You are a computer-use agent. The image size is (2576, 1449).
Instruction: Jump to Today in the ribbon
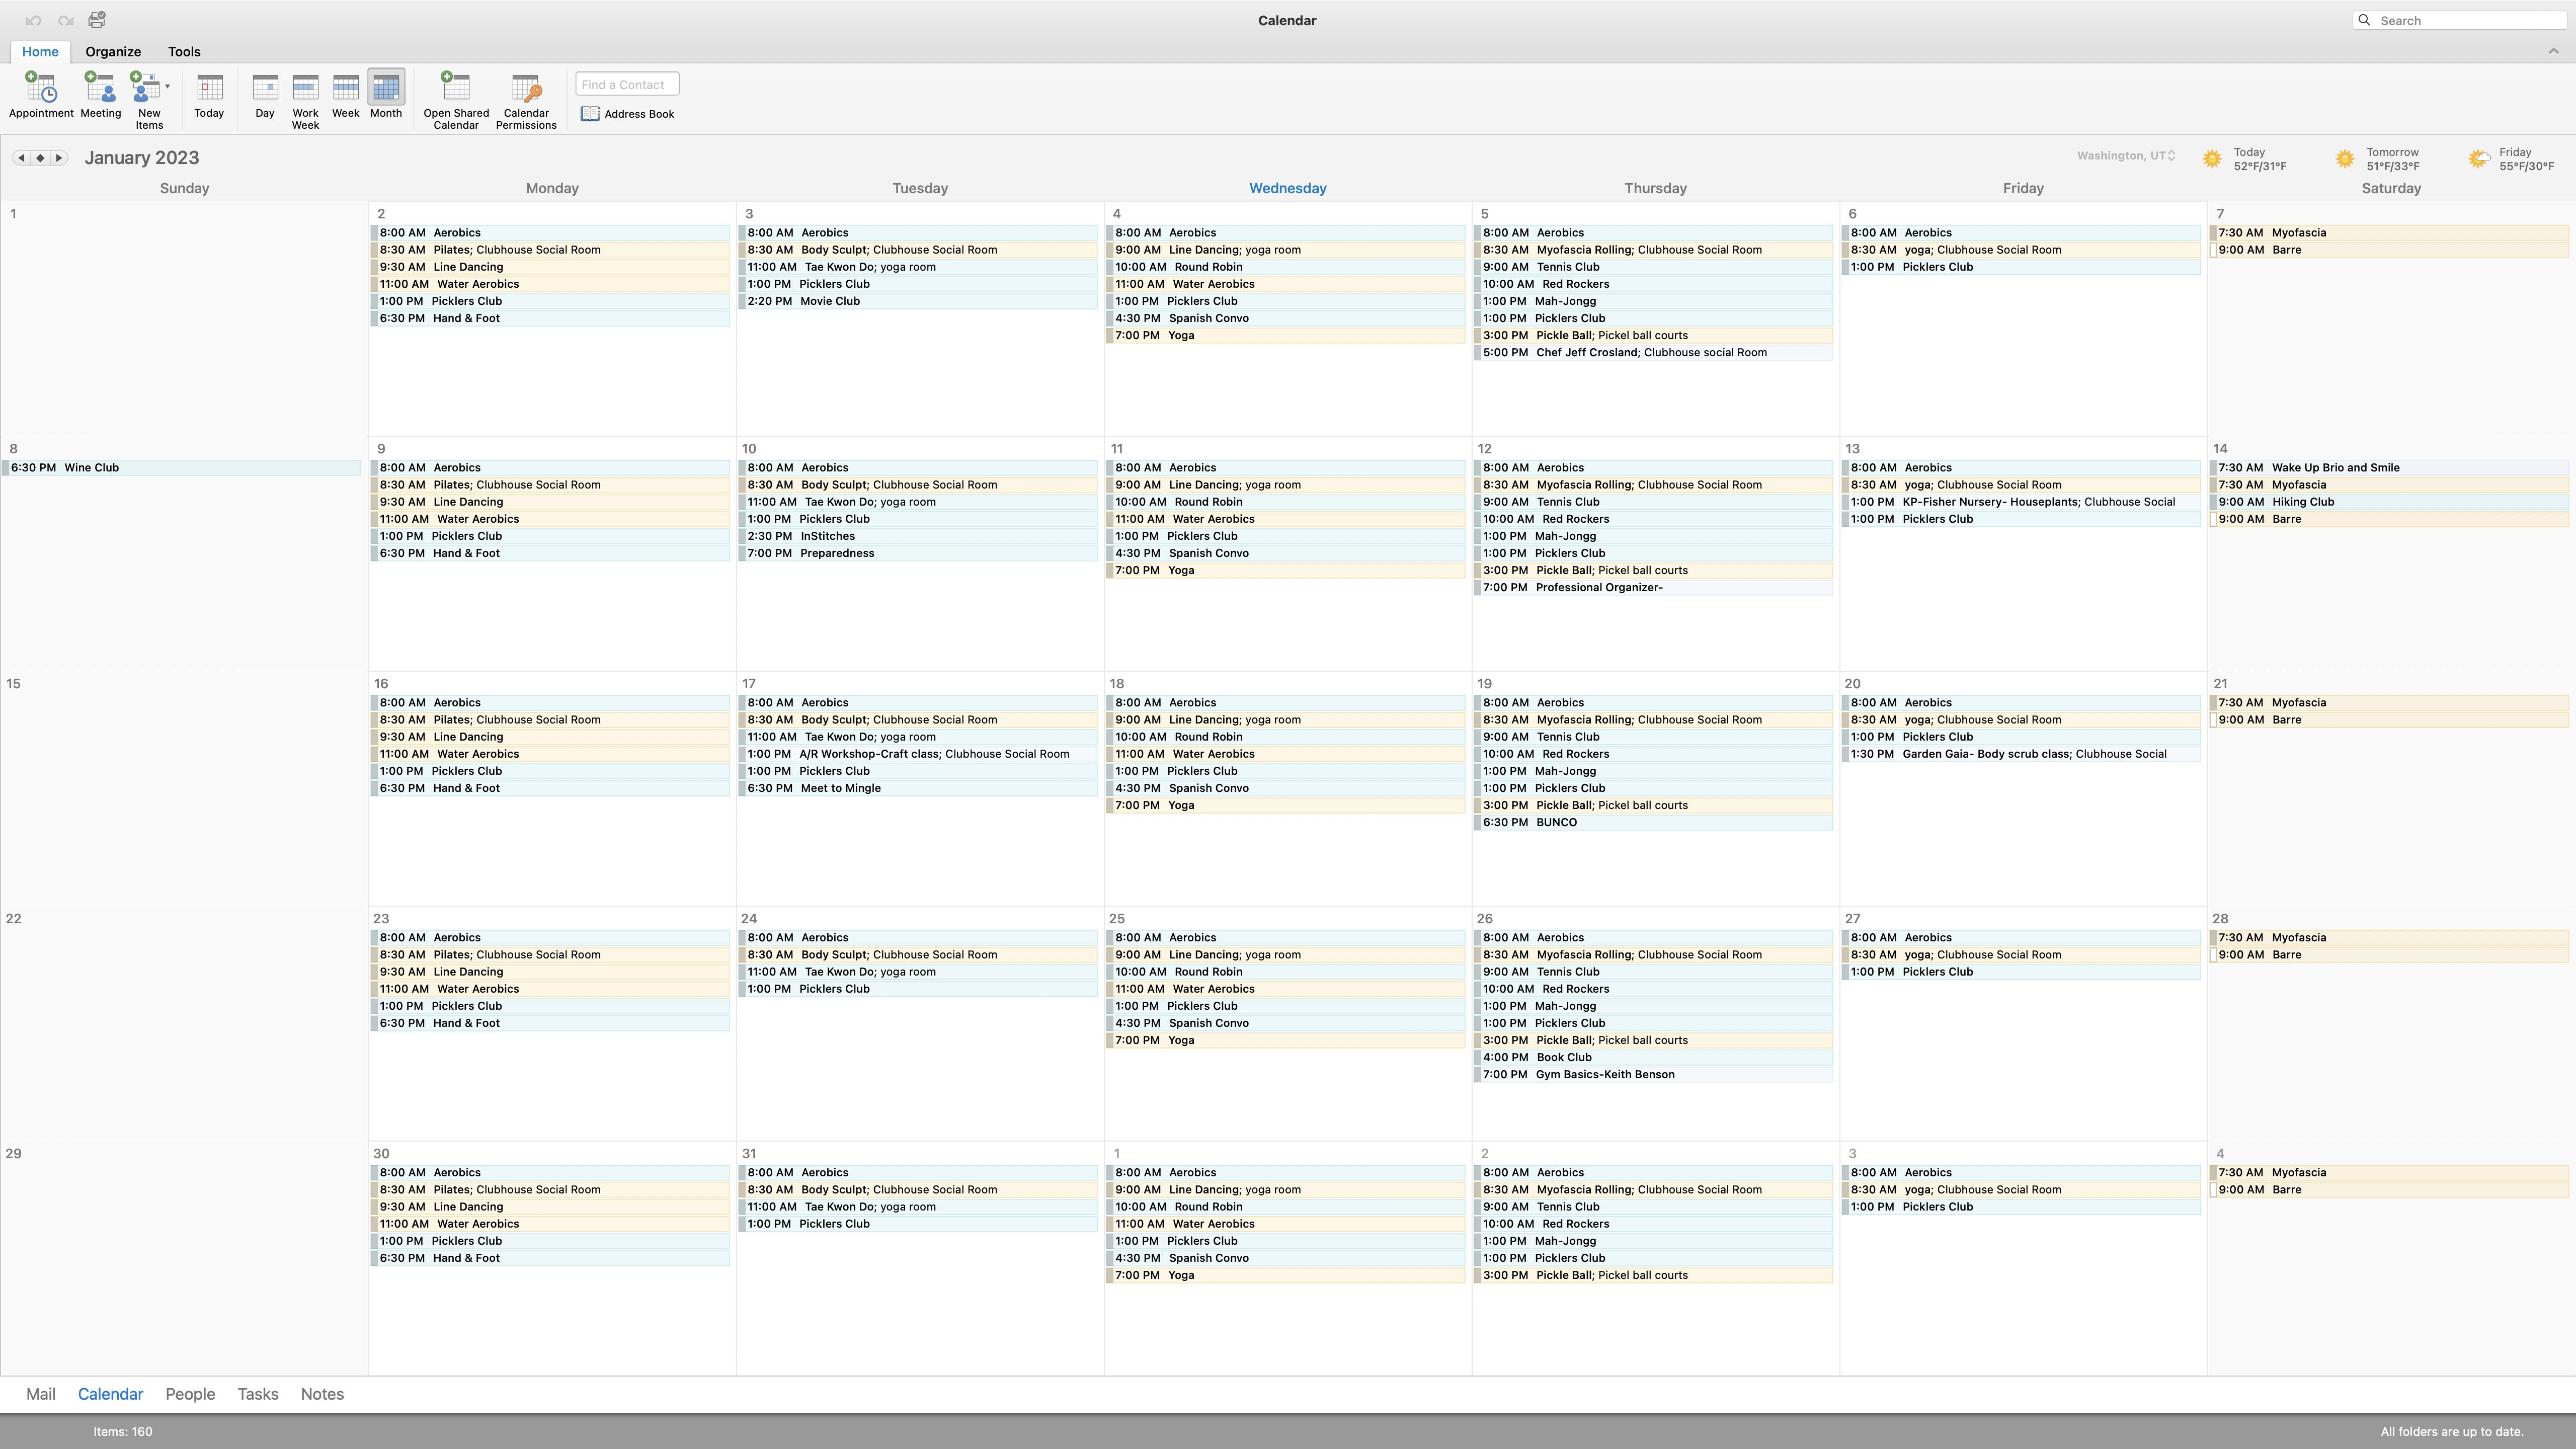(x=209, y=96)
